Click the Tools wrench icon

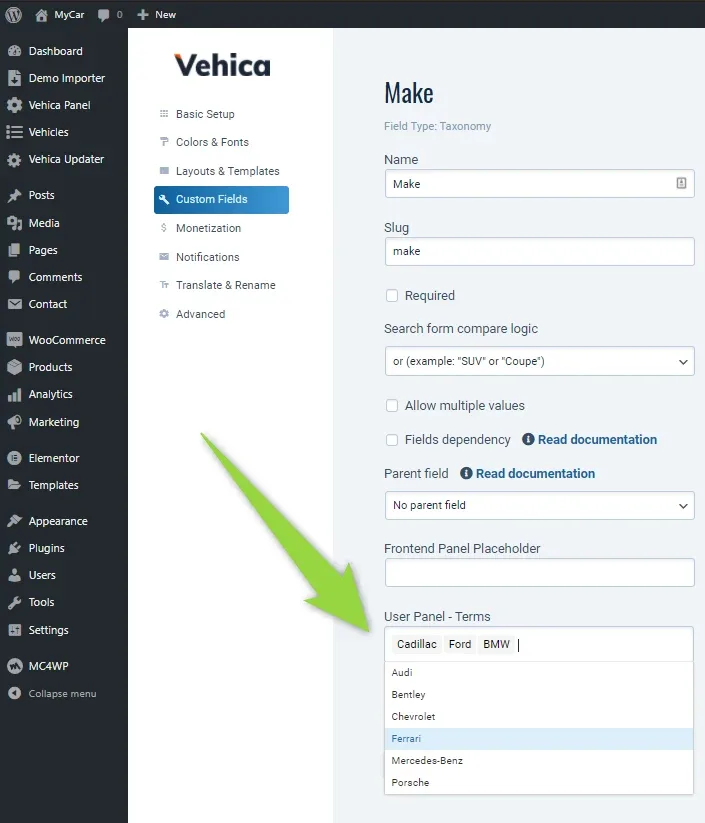15,602
